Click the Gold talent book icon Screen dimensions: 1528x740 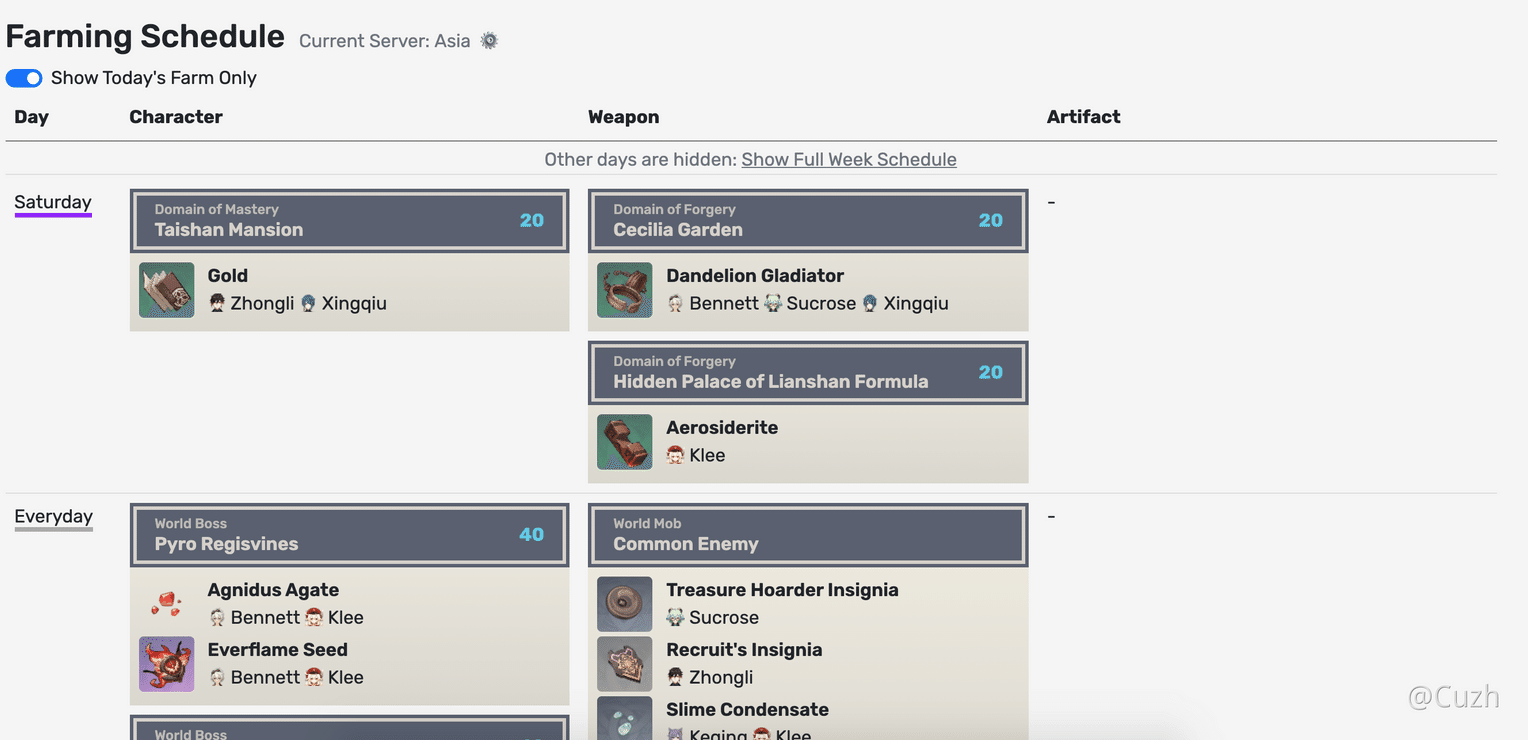(x=167, y=290)
